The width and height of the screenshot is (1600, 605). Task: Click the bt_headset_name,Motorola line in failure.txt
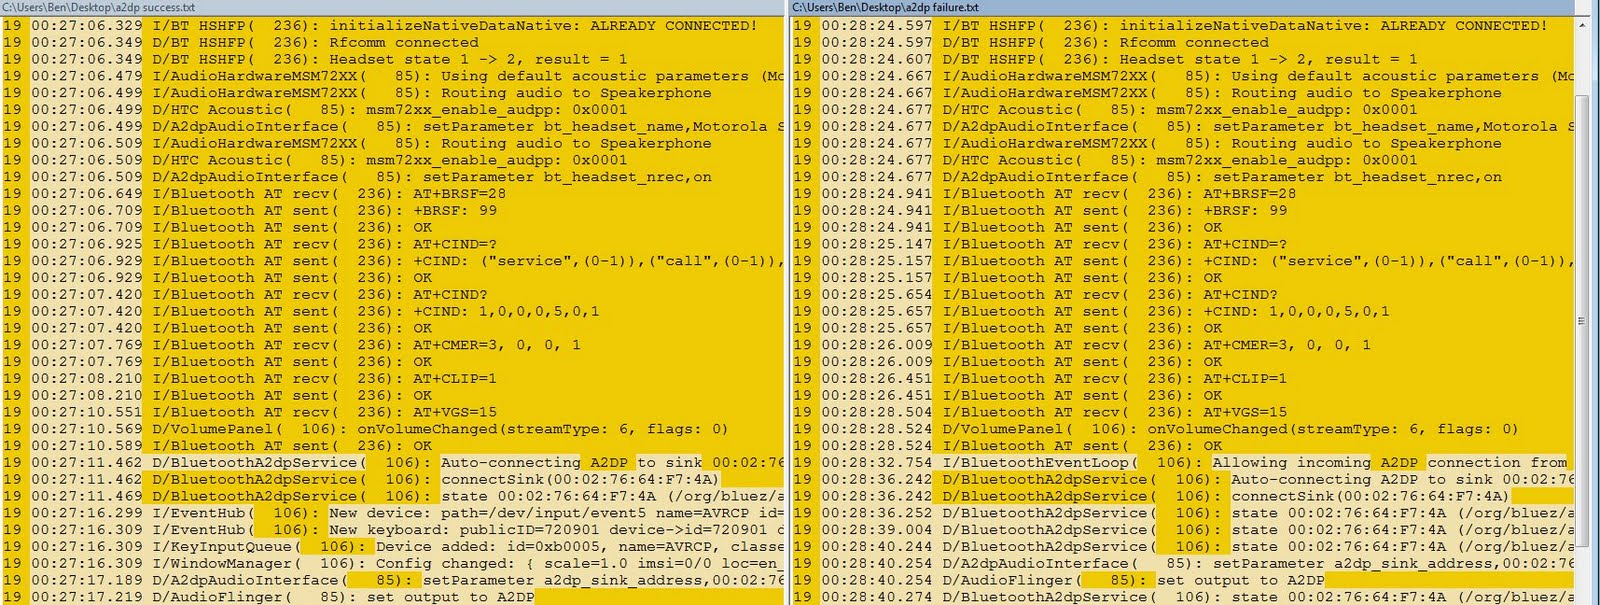tap(1182, 127)
